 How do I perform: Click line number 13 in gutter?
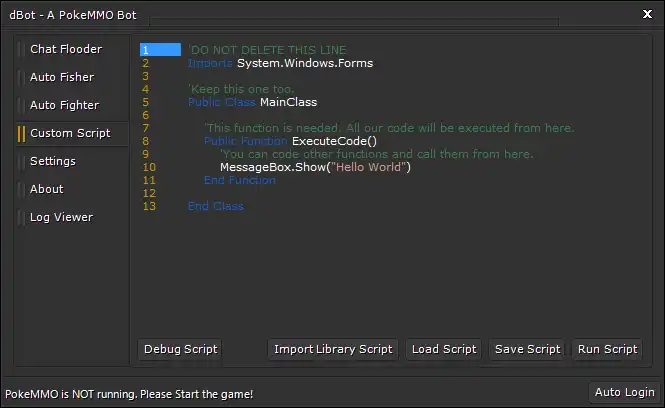pyautogui.click(x=149, y=206)
